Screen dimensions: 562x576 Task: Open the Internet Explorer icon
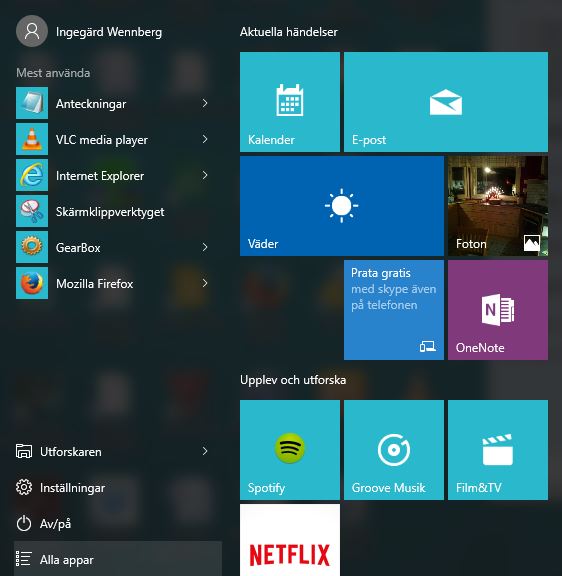32,175
